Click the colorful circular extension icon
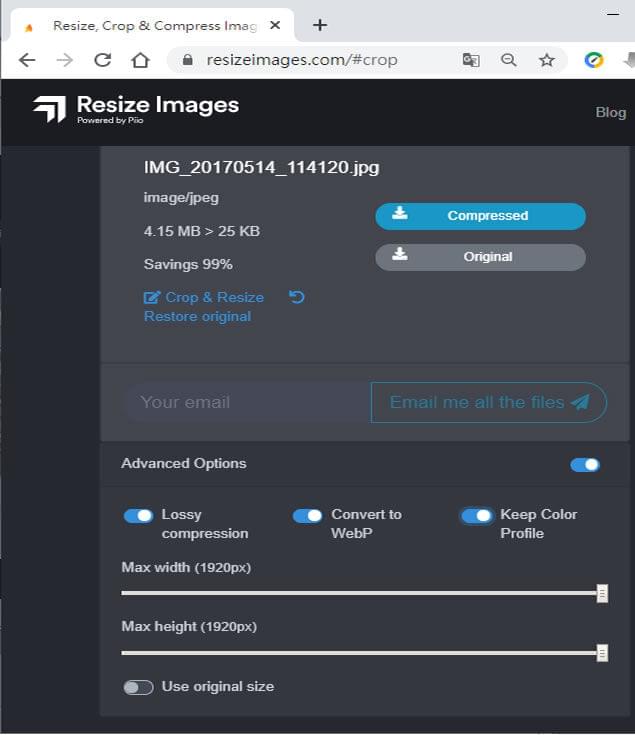Viewport: 635px width, 735px height. pyautogui.click(x=594, y=60)
